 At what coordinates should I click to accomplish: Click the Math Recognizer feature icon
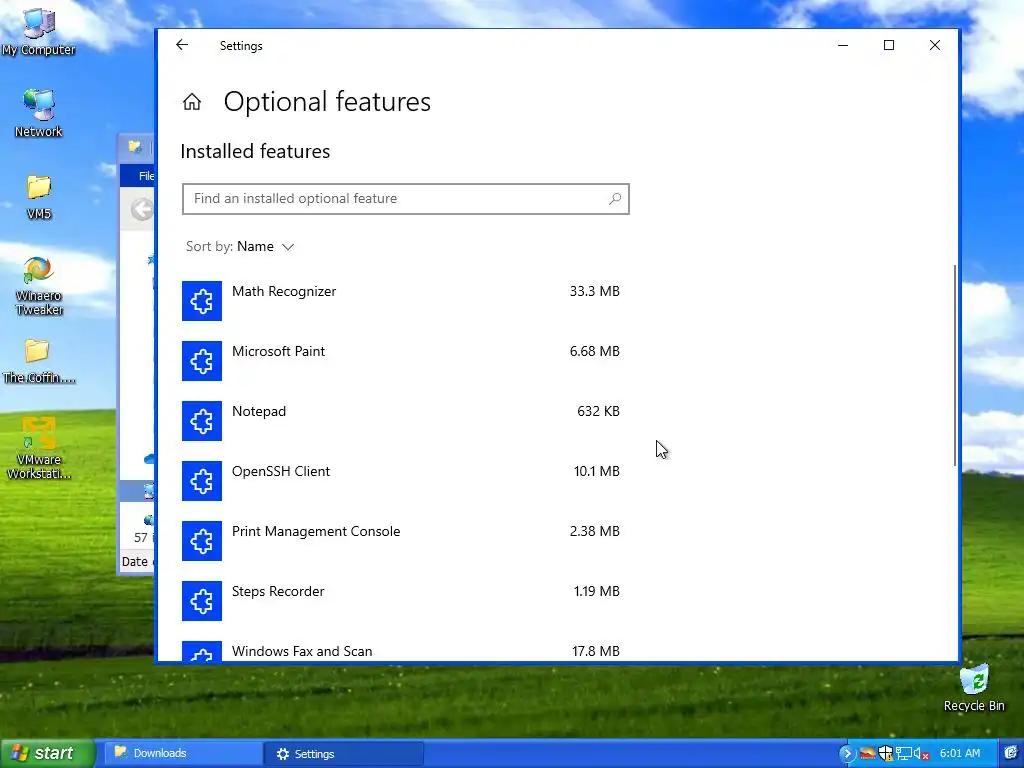202,301
